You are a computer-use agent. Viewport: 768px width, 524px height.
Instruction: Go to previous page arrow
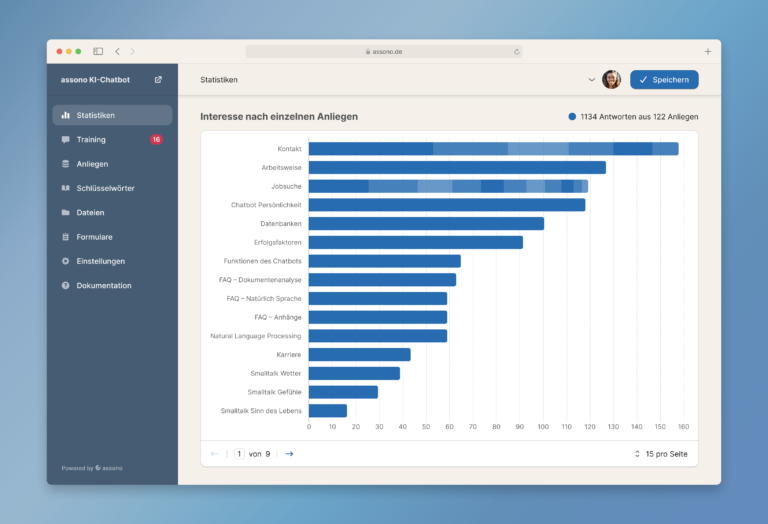pyautogui.click(x=214, y=454)
